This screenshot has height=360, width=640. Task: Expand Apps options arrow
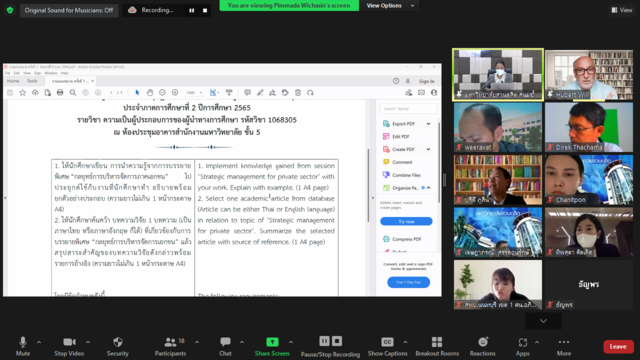click(x=537, y=342)
